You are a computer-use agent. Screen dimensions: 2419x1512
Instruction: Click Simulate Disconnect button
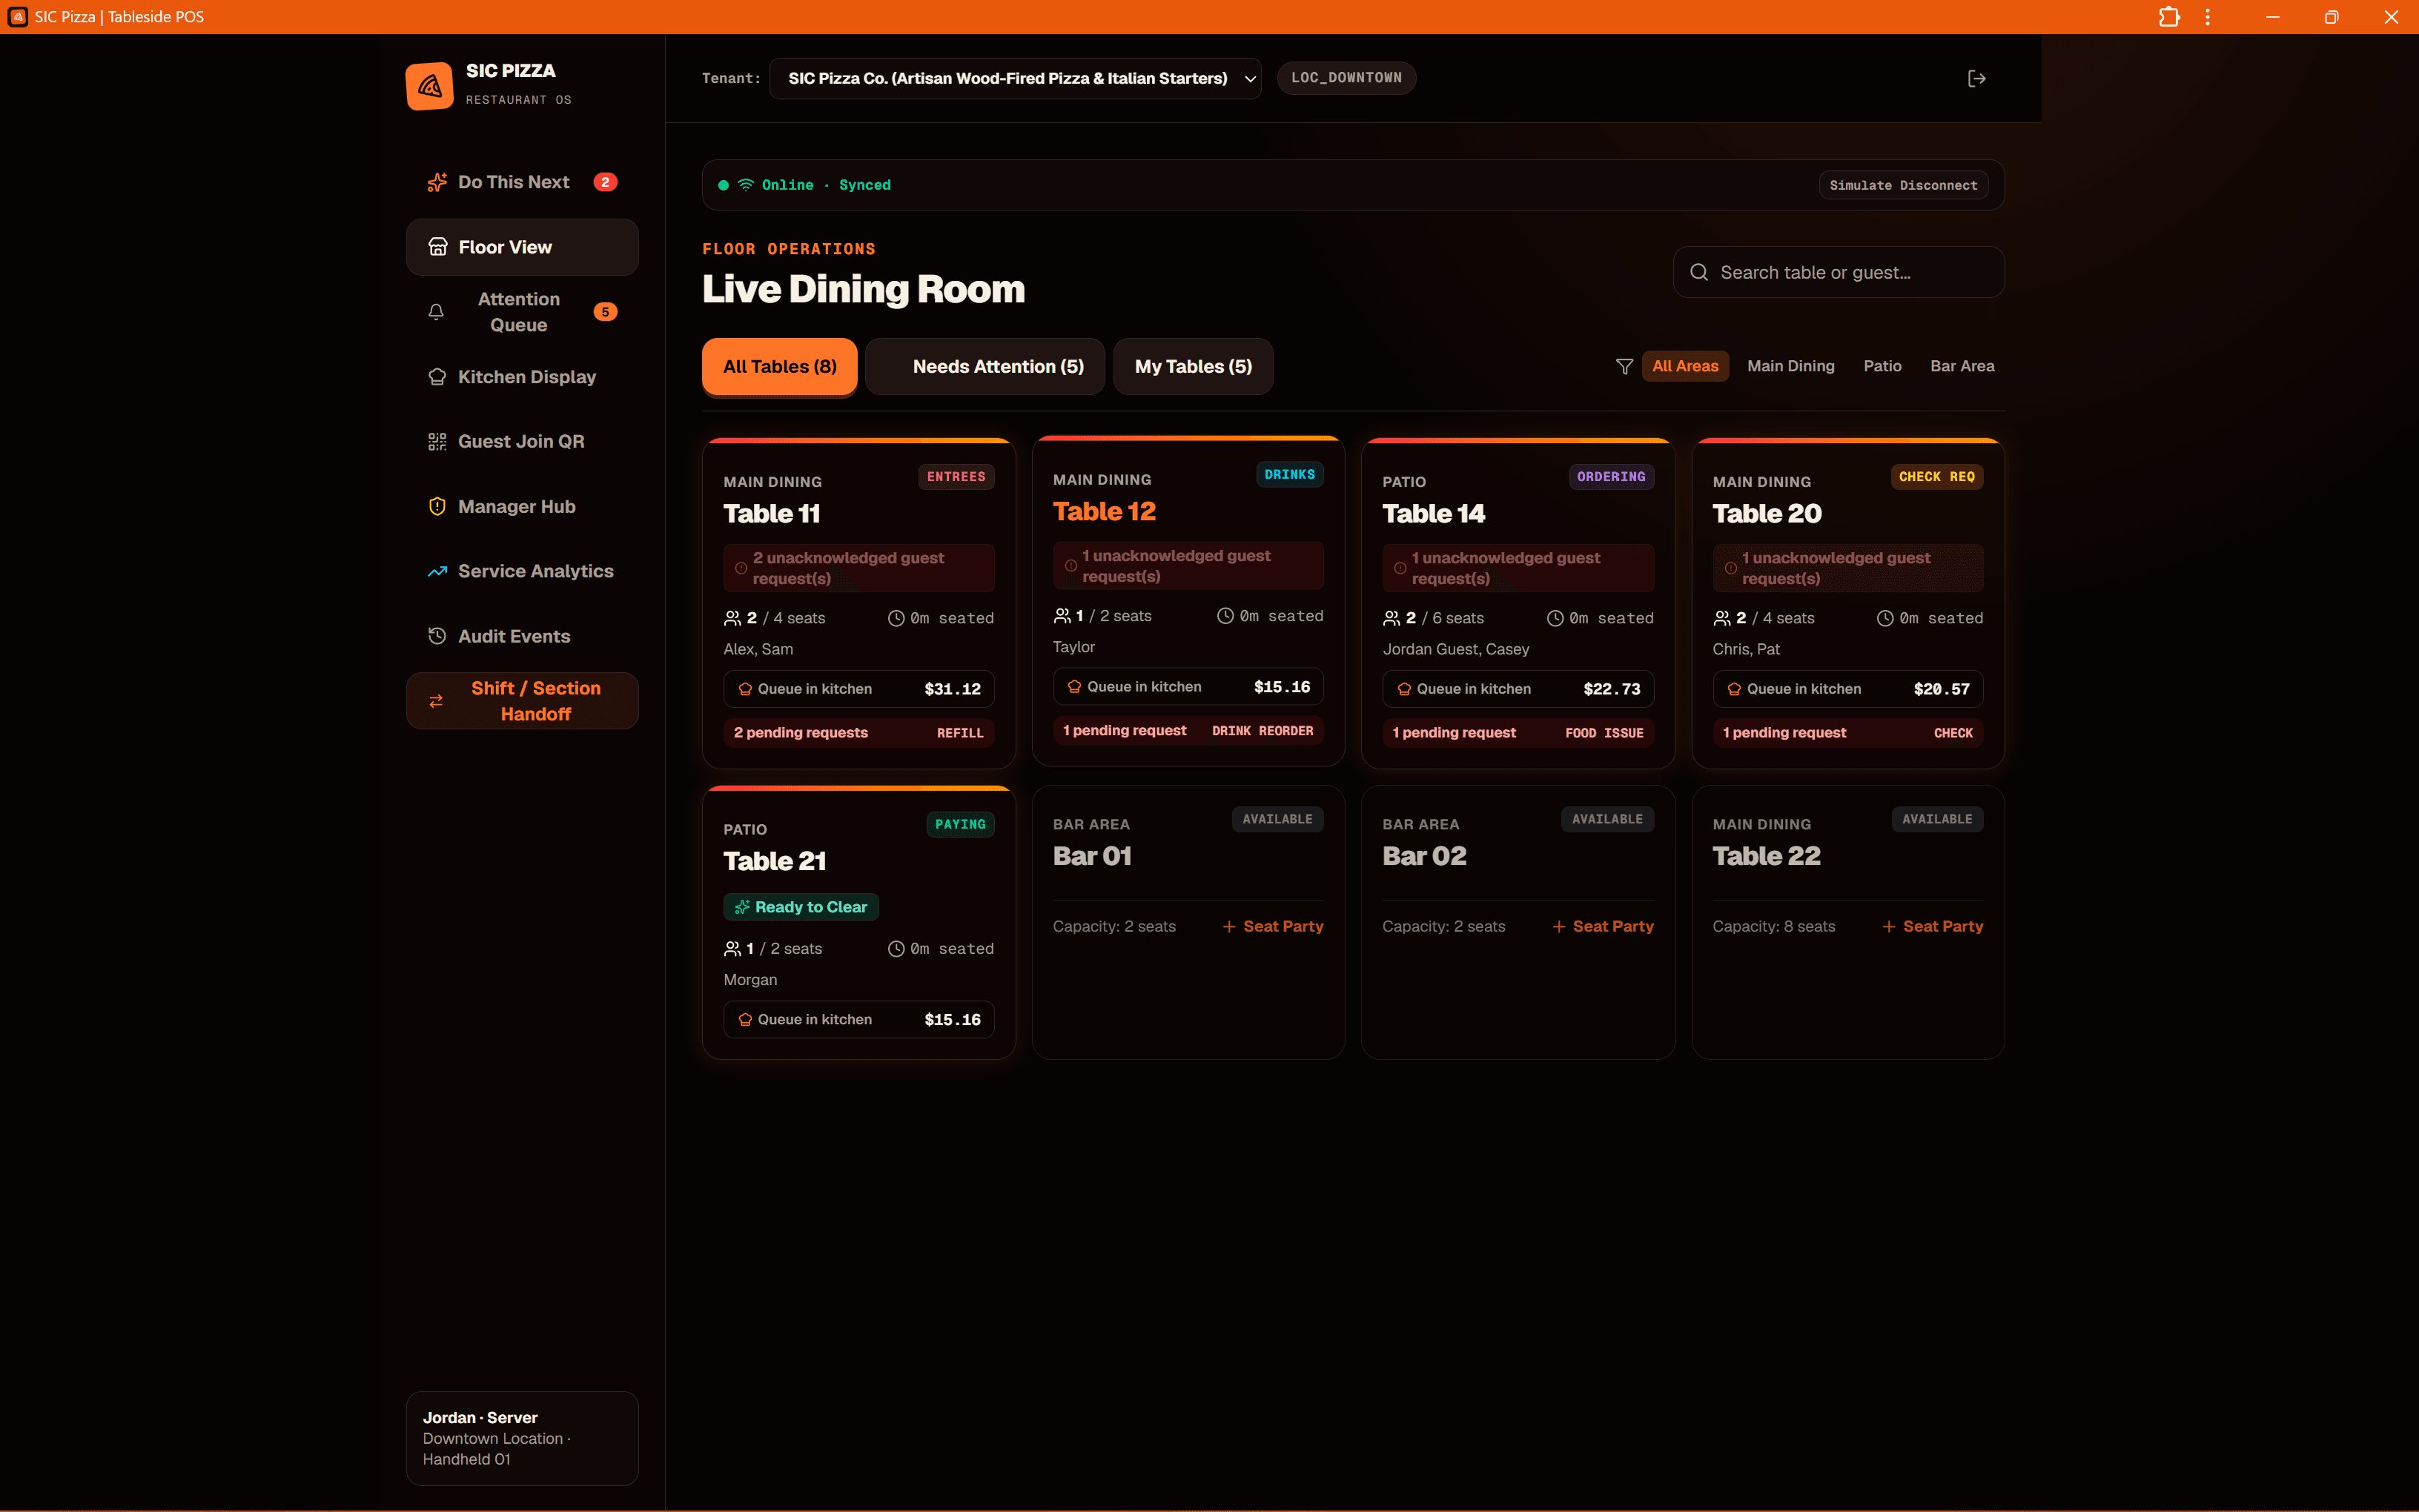tap(1903, 185)
